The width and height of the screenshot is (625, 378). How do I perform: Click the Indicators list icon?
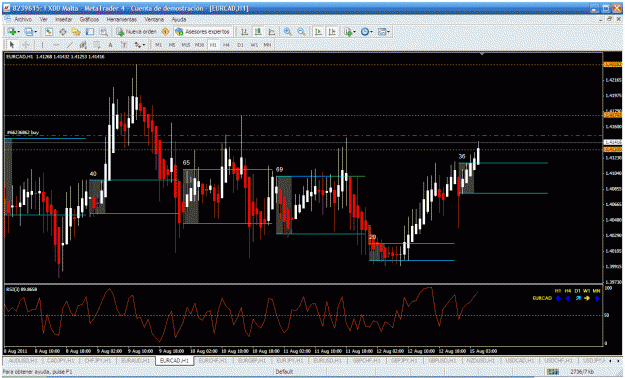point(348,32)
